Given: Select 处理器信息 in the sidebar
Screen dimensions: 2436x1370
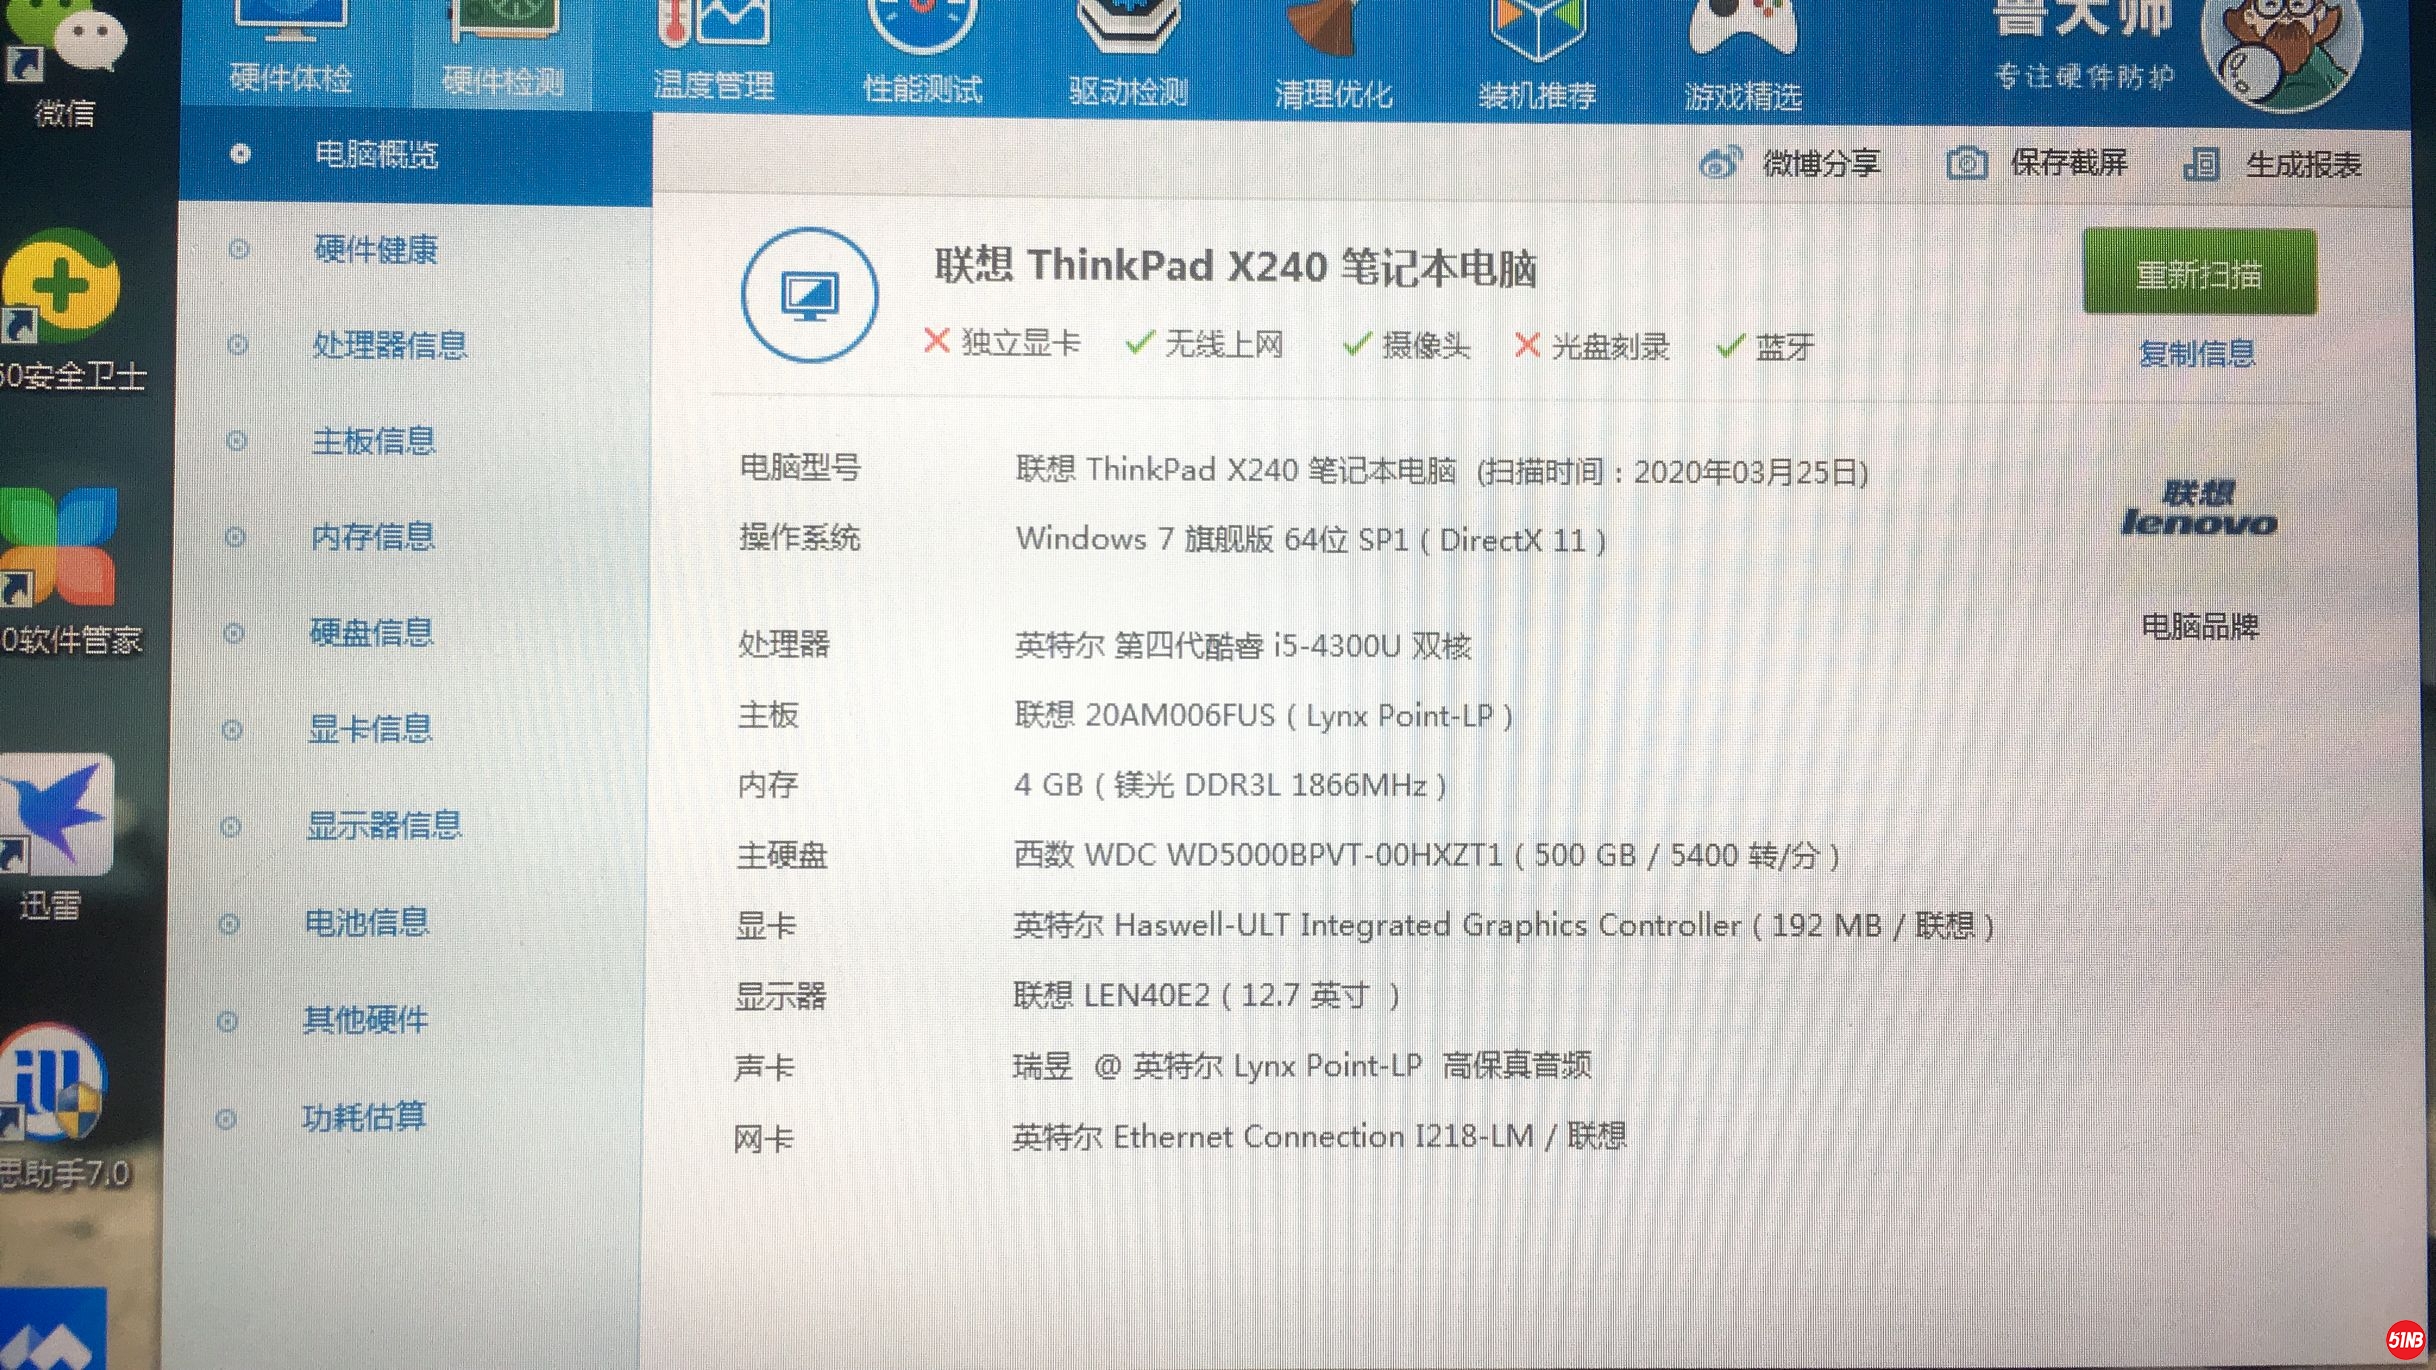Looking at the screenshot, I should pyautogui.click(x=390, y=345).
